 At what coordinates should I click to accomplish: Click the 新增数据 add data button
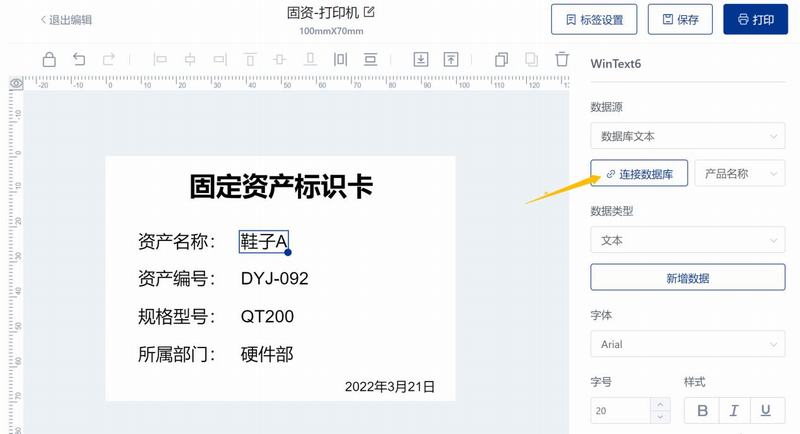[x=688, y=277]
